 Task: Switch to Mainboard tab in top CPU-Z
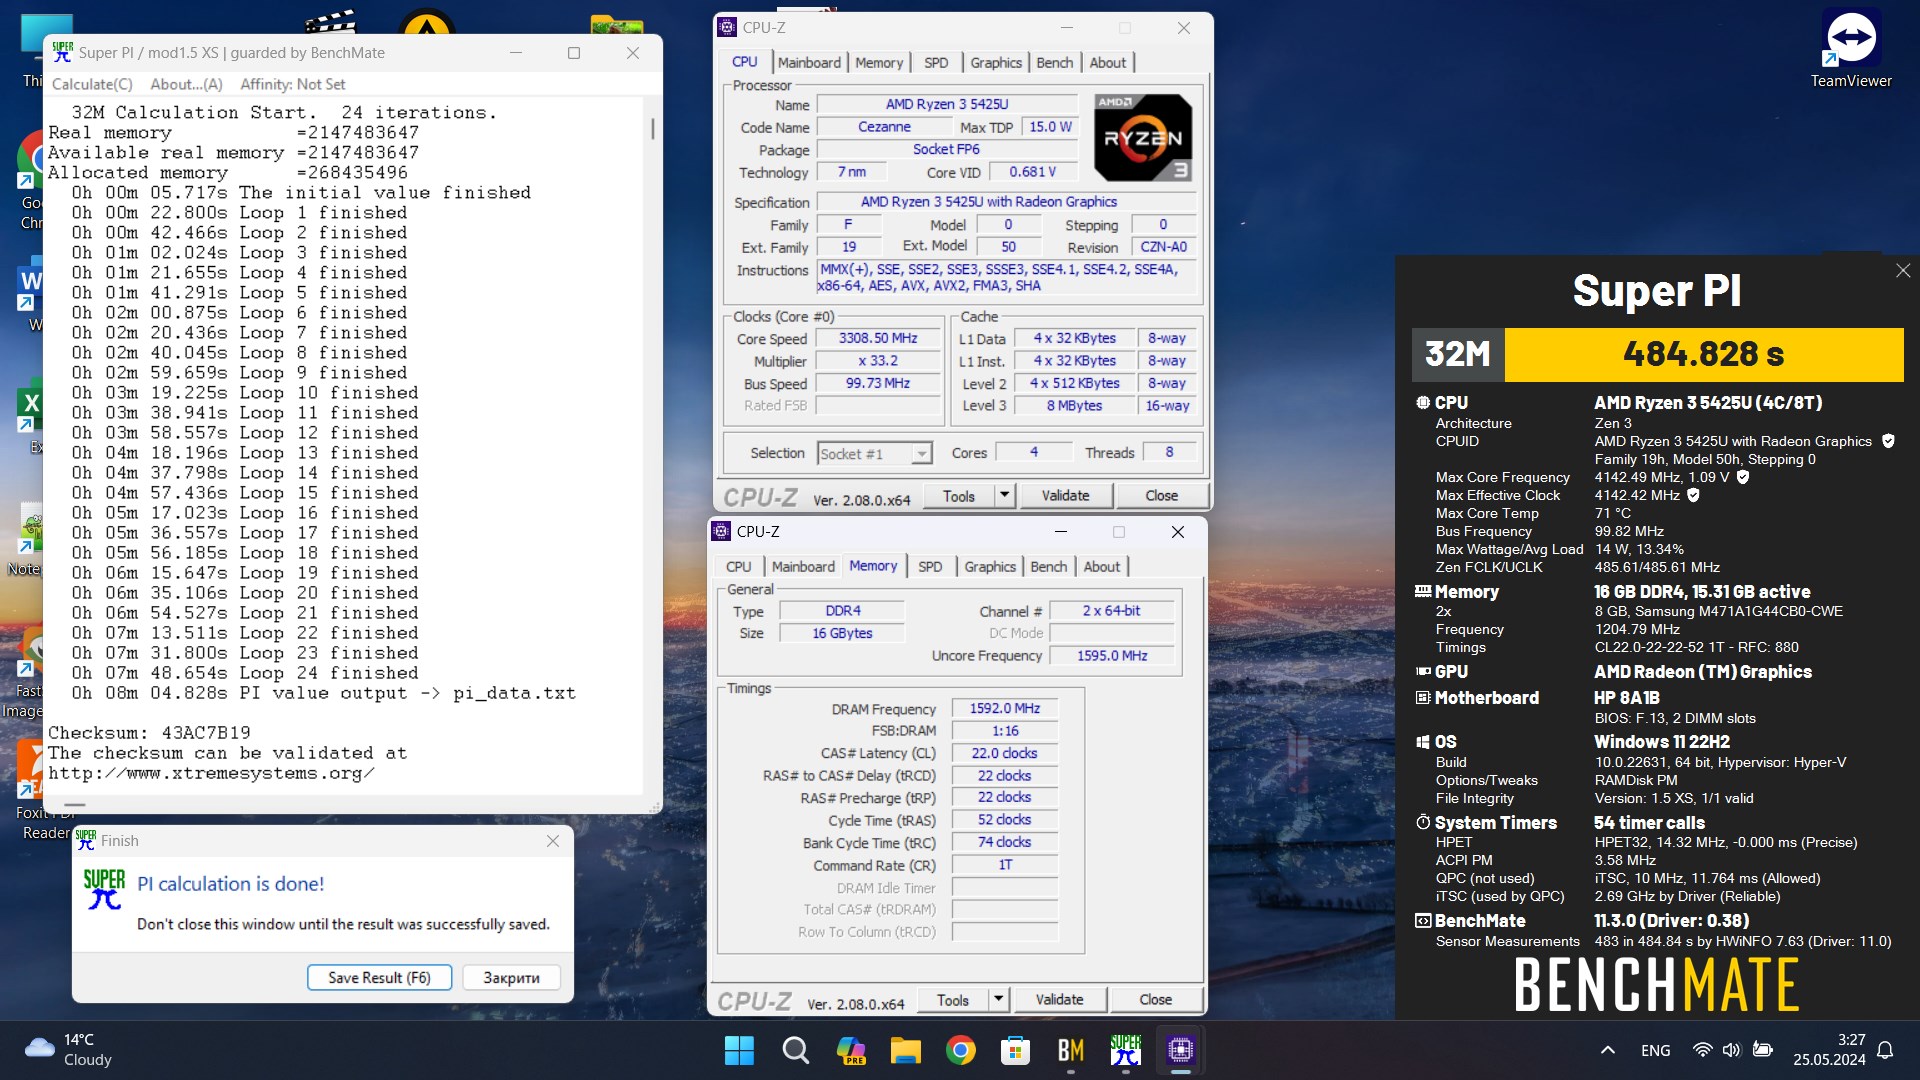point(809,62)
